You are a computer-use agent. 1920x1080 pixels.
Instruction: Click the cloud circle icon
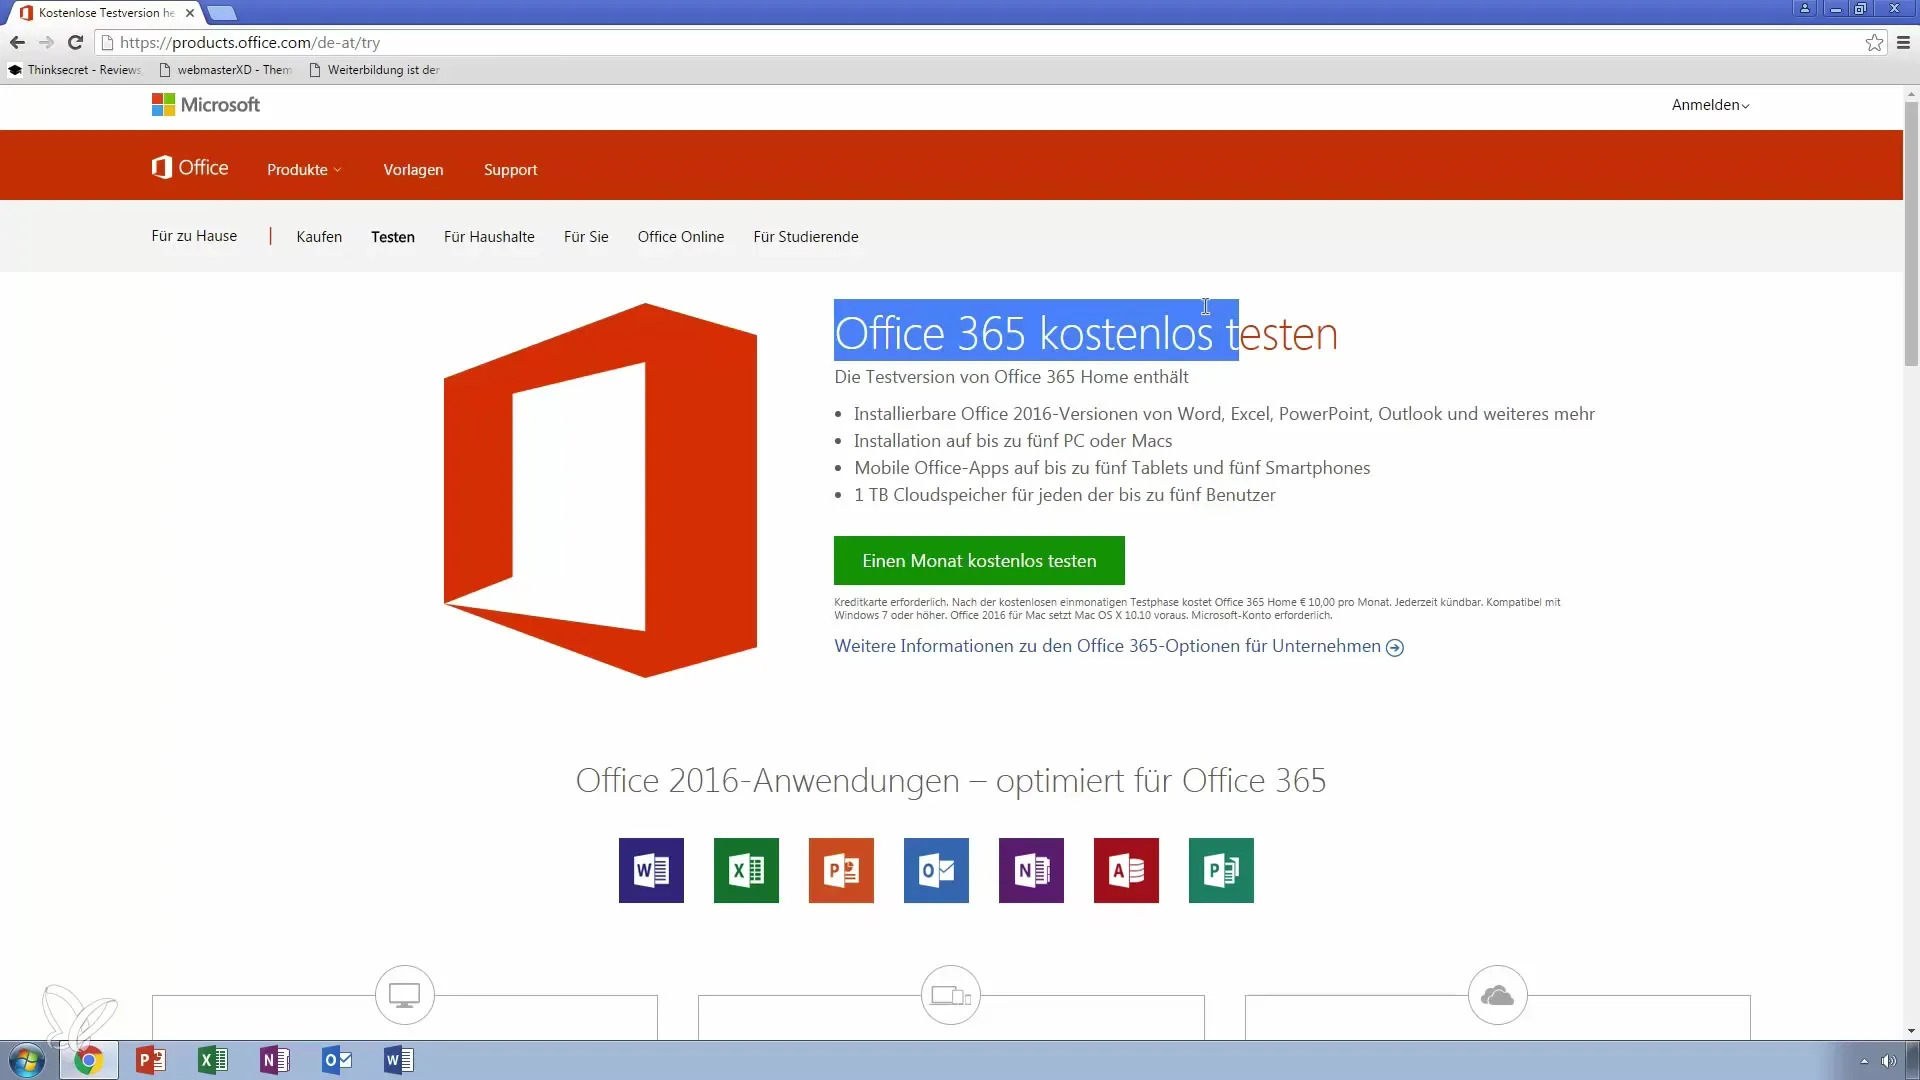1497,995
